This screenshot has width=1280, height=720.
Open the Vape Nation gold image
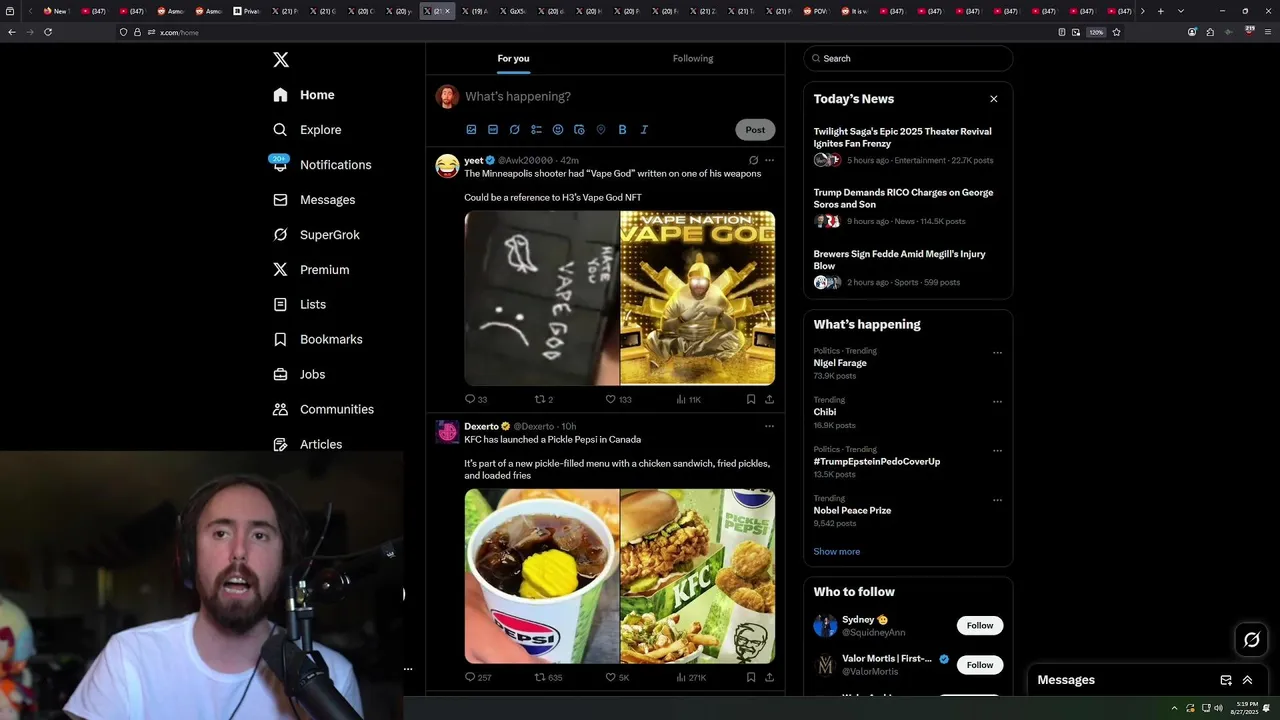(698, 298)
